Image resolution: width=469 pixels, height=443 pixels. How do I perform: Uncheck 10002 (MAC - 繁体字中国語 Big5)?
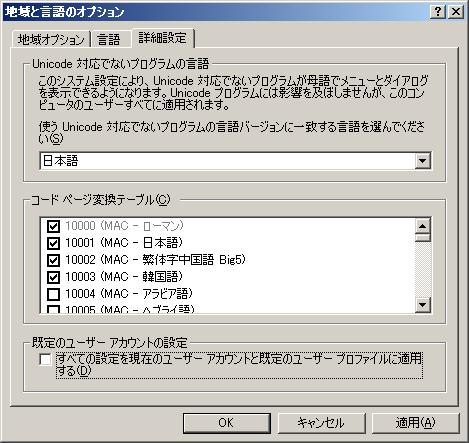[x=53, y=260]
